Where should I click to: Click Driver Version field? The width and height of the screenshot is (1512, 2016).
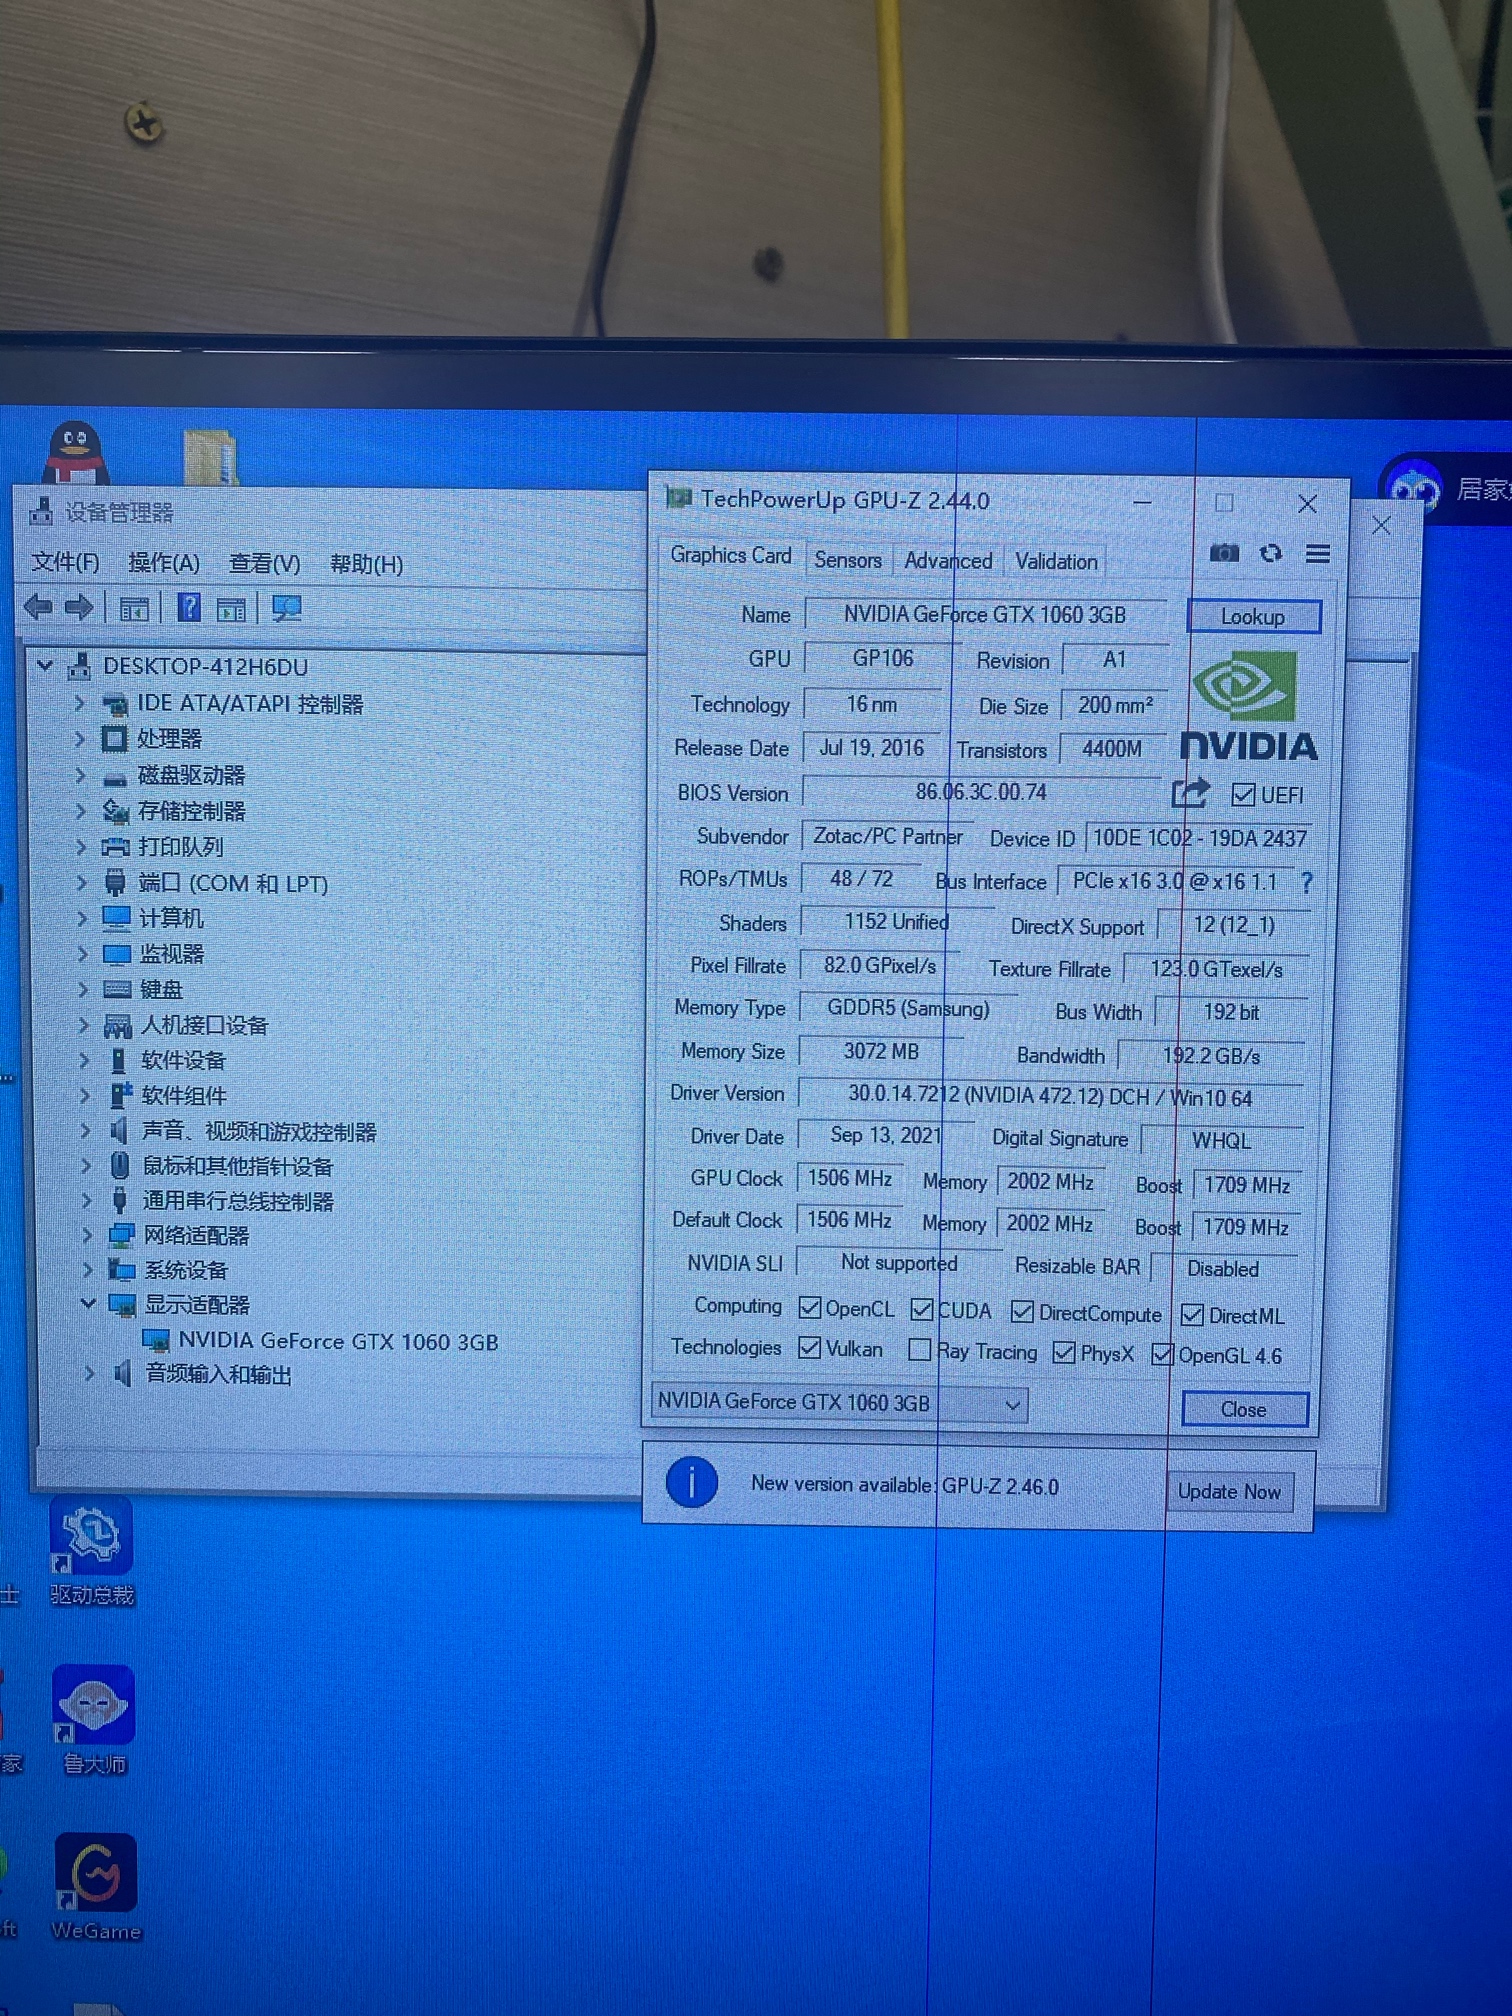(x=1050, y=1097)
